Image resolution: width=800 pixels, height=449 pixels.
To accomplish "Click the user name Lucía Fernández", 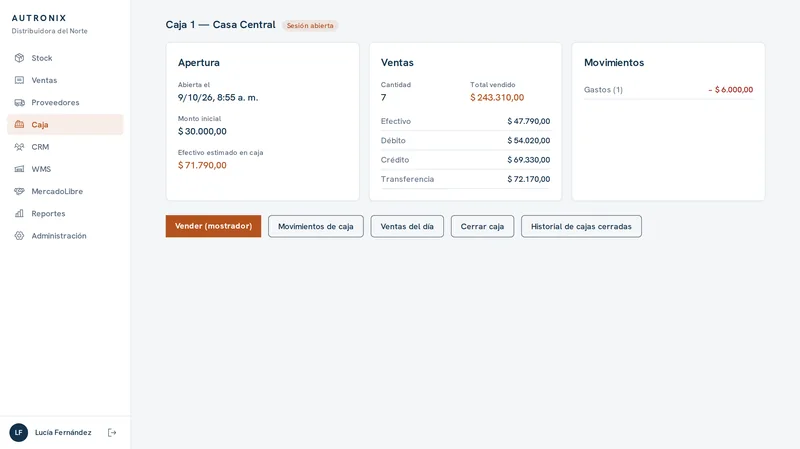I will pos(63,433).
